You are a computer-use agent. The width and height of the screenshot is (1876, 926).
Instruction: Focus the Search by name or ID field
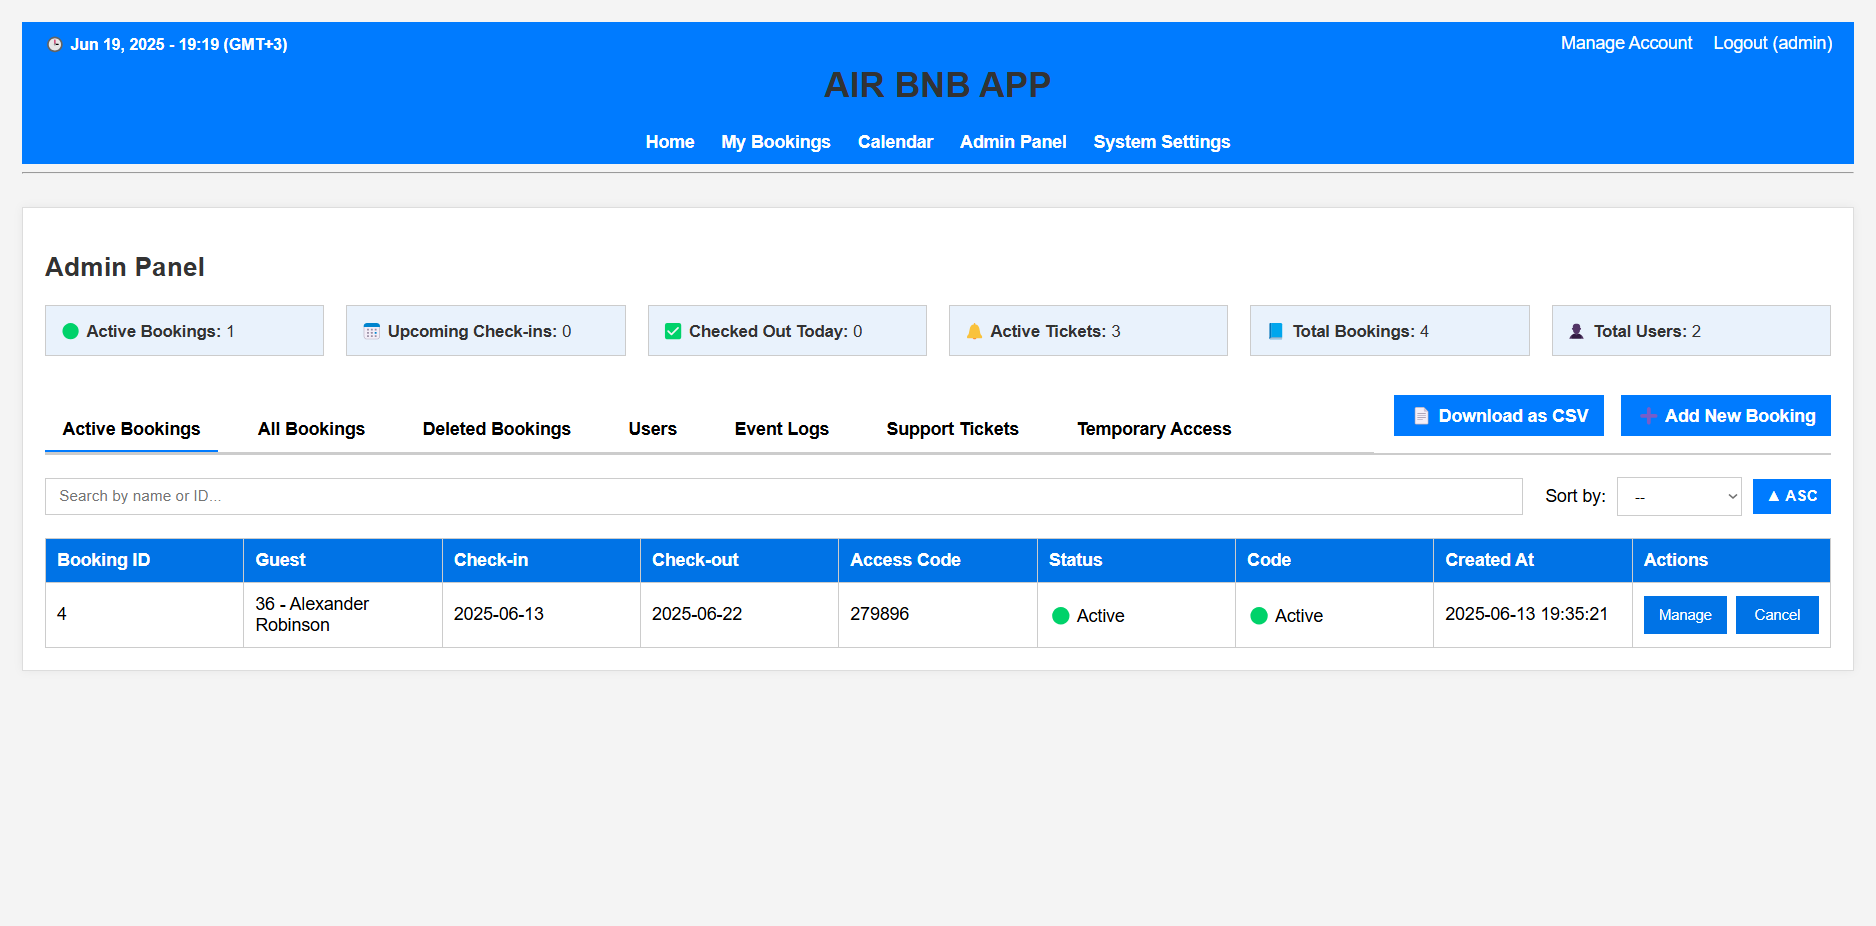coord(783,496)
